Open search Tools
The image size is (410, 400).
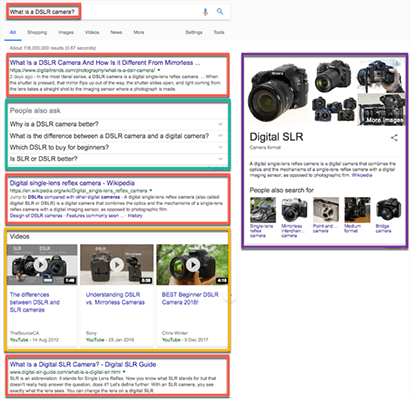(219, 32)
